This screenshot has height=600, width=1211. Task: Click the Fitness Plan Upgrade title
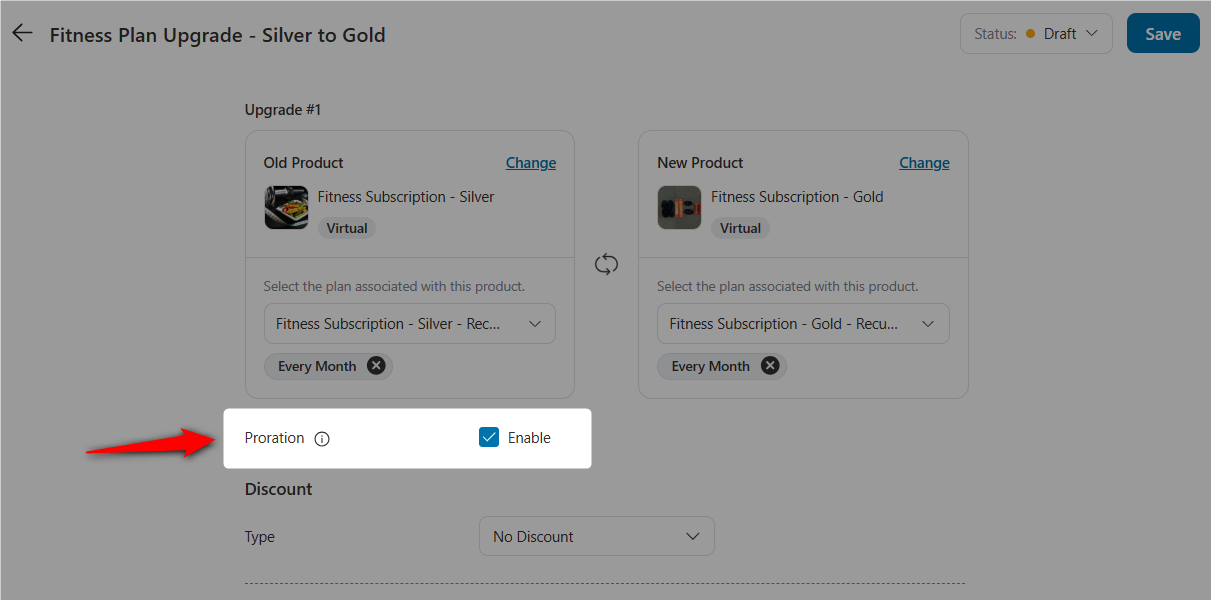point(217,35)
